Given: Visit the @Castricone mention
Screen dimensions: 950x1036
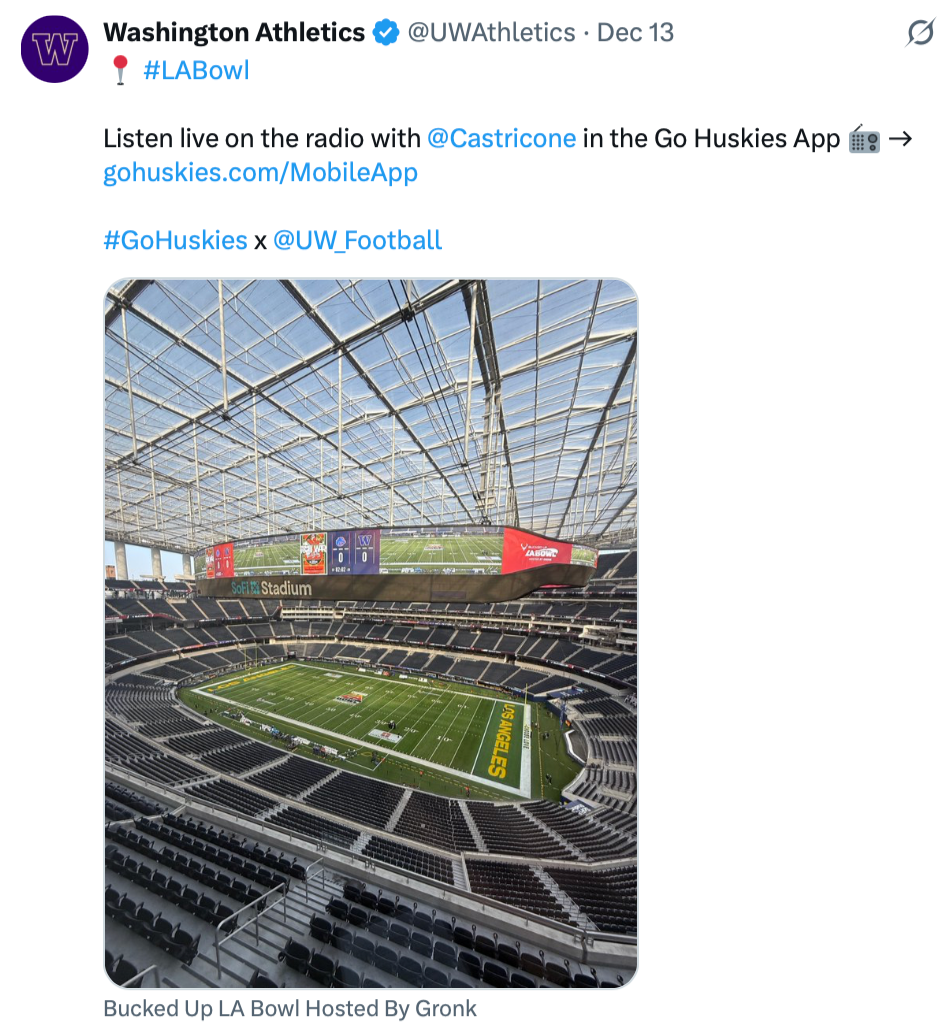Looking at the screenshot, I should click(501, 138).
